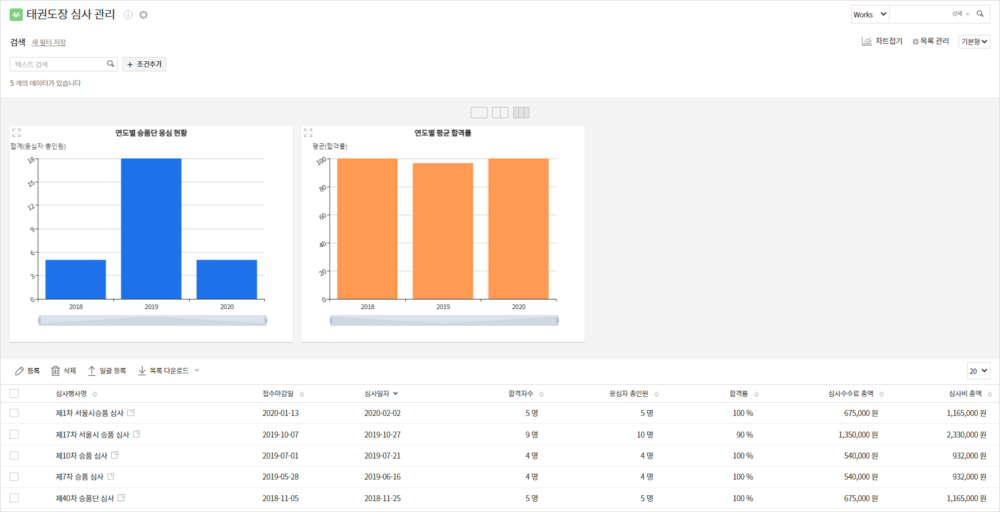Open the 제17차 서울시 승품 심사 entry
The width and height of the screenshot is (1000, 512).
pyautogui.click(x=92, y=434)
